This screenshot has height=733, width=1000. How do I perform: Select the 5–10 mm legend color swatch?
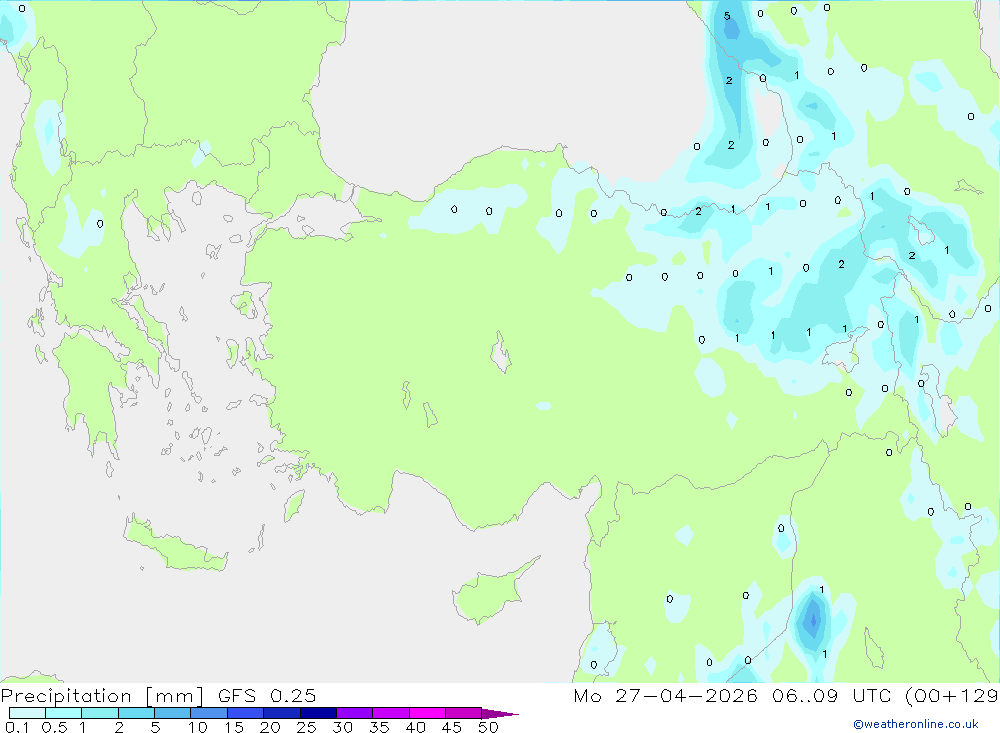172,713
